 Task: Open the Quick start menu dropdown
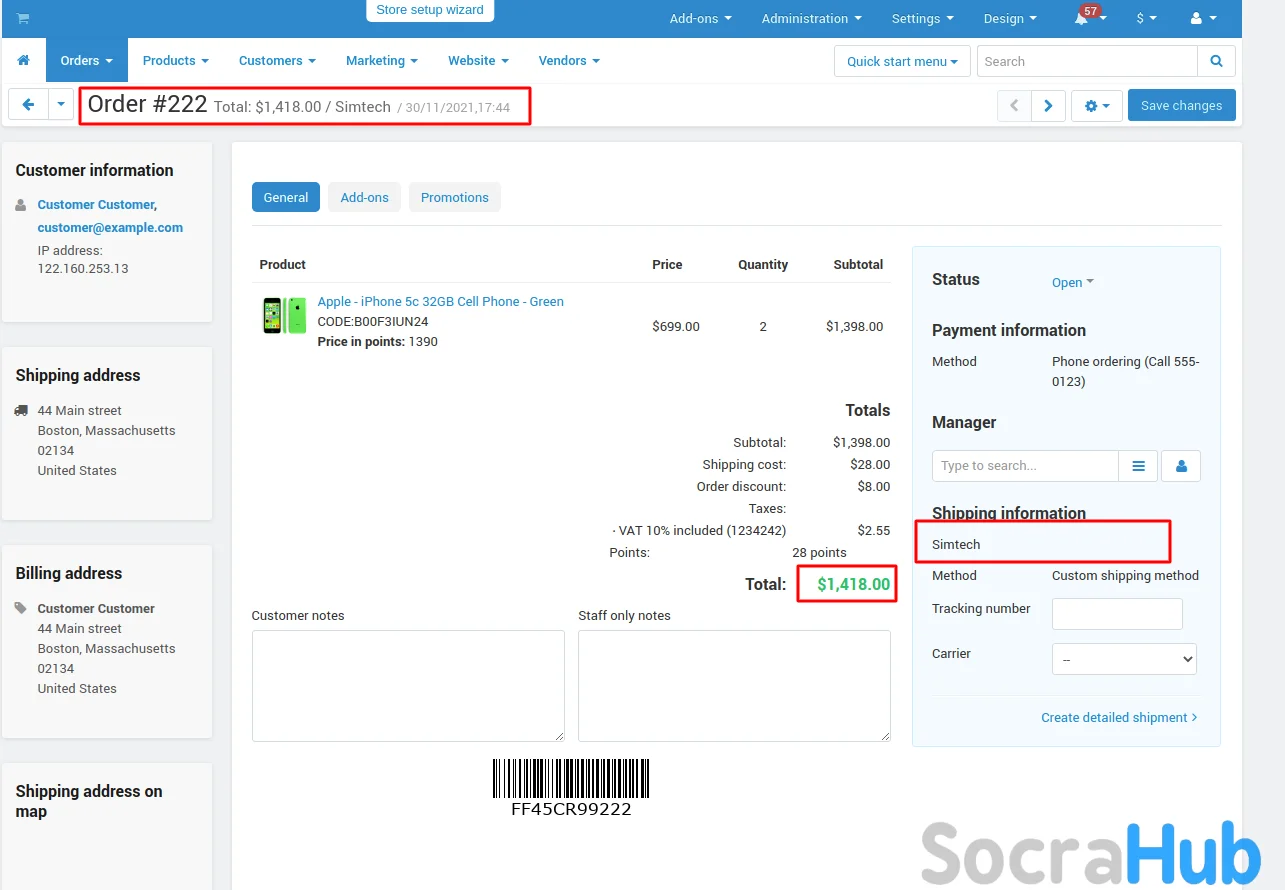[902, 61]
